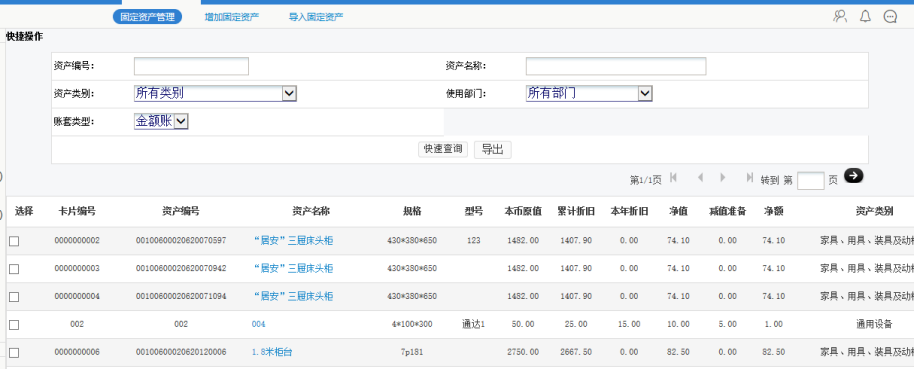This screenshot has height=369, width=914.
Task: Click the 50.00 original value cell
Action: [523, 324]
